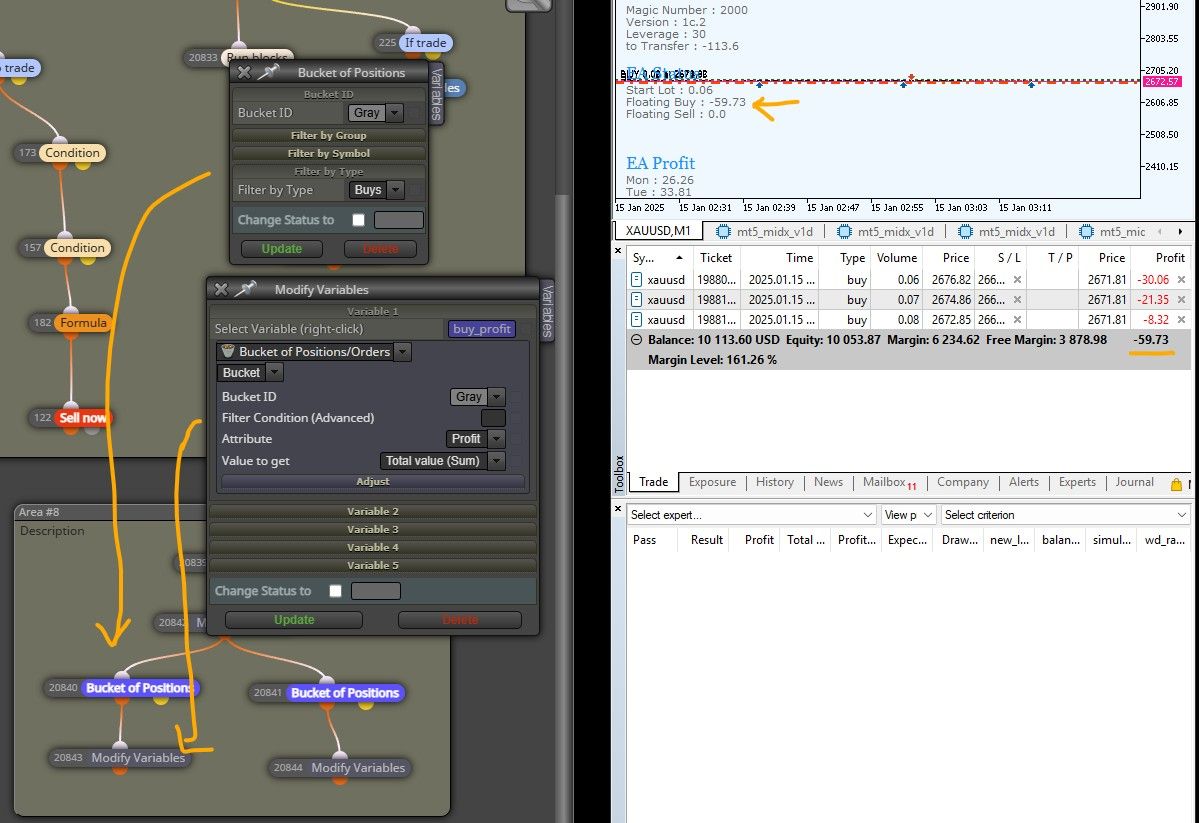Click the position icon of the 2676.82 trade
Image resolution: width=1199 pixels, height=823 pixels.
(636, 280)
